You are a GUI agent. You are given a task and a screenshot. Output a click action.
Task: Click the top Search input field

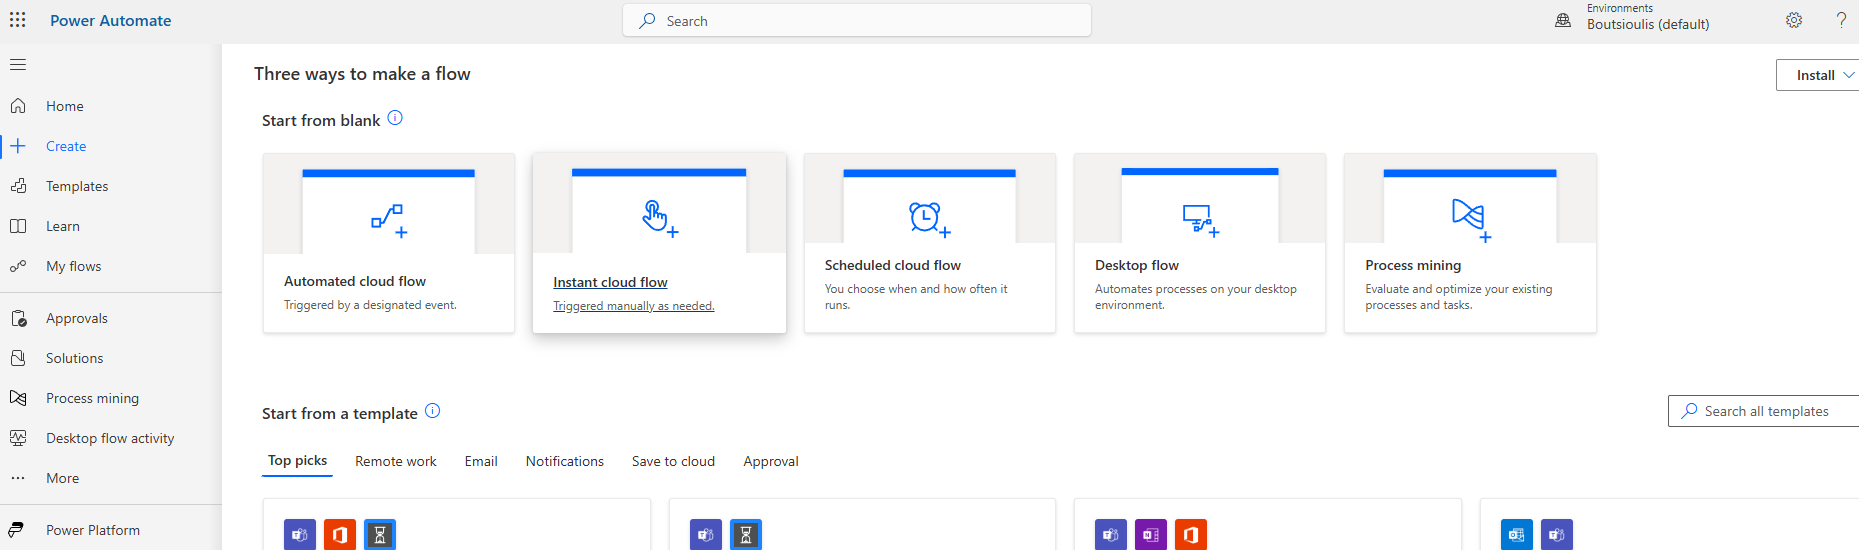pos(857,20)
